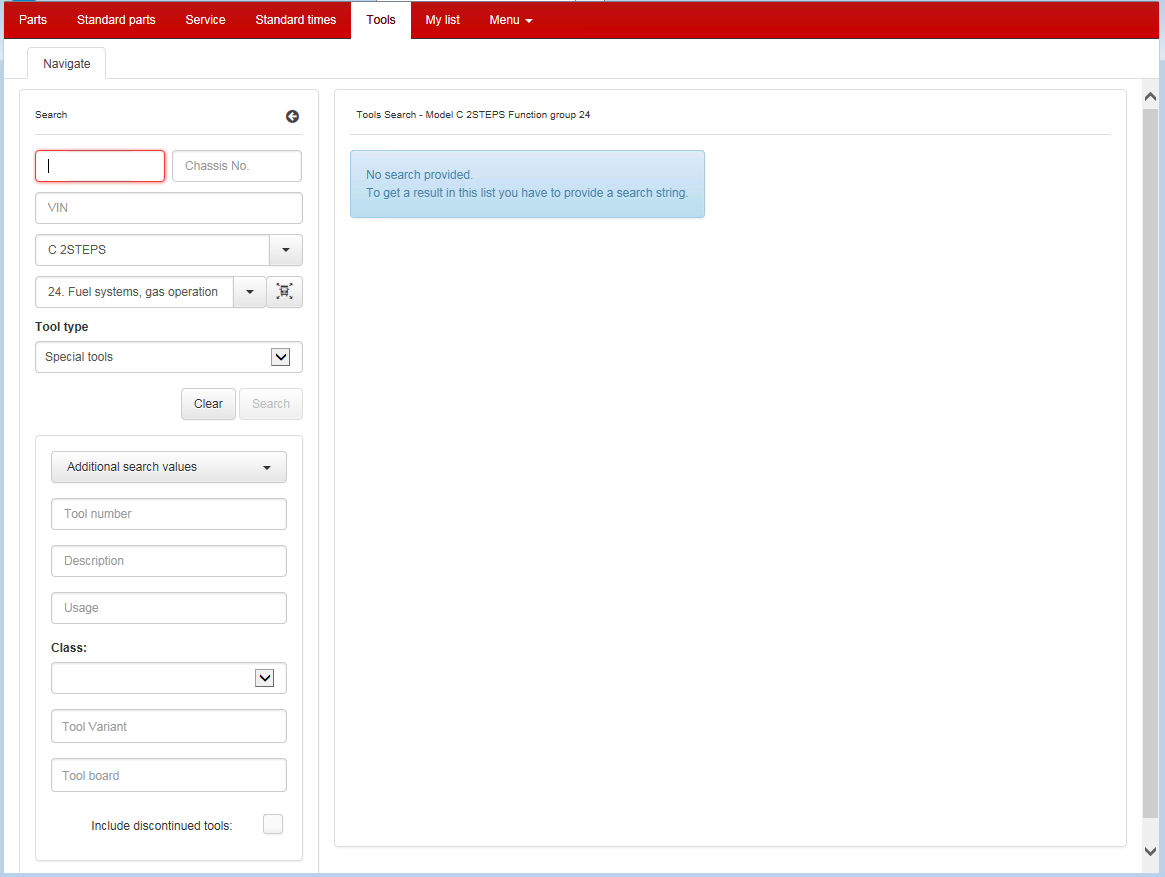The height and width of the screenshot is (877, 1165).
Task: Expand Additional search values dropdown
Action: [168, 467]
